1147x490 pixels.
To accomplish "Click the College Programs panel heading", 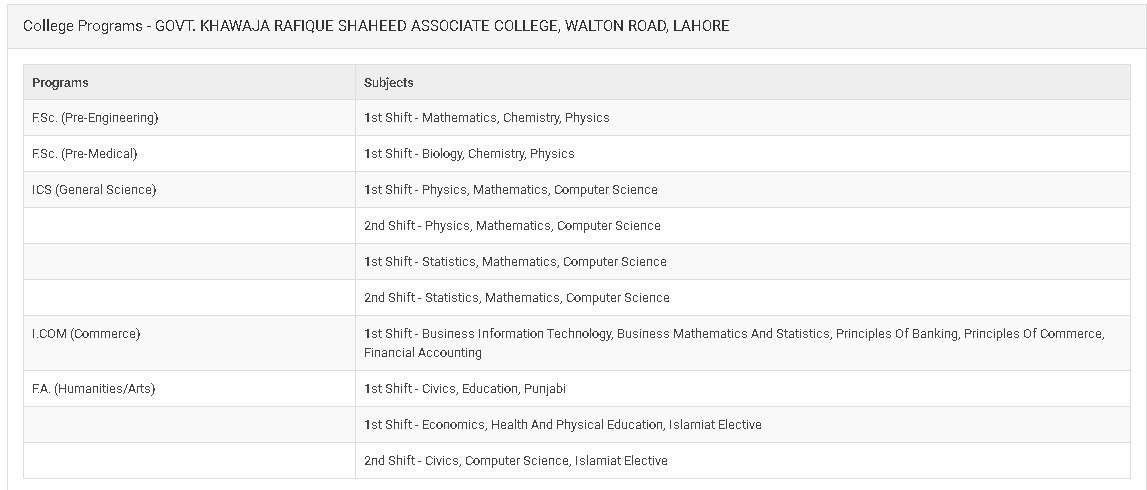I will click(376, 26).
